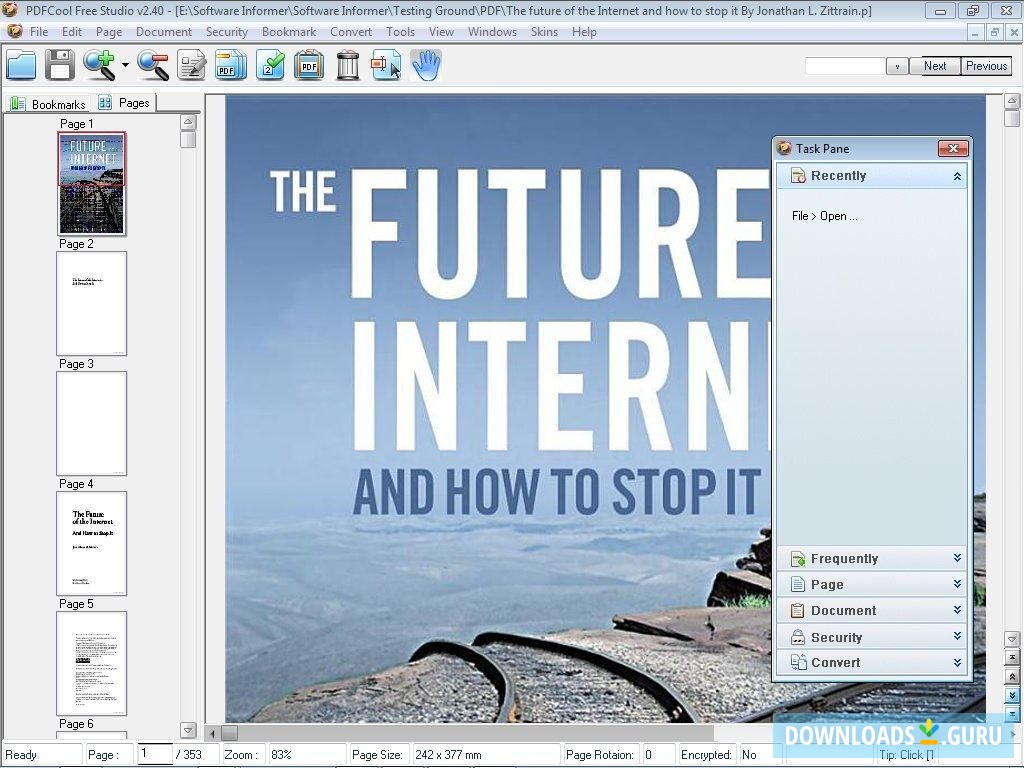The height and width of the screenshot is (768, 1024).
Task: Switch to the Bookmarks tab
Action: pyautogui.click(x=48, y=104)
